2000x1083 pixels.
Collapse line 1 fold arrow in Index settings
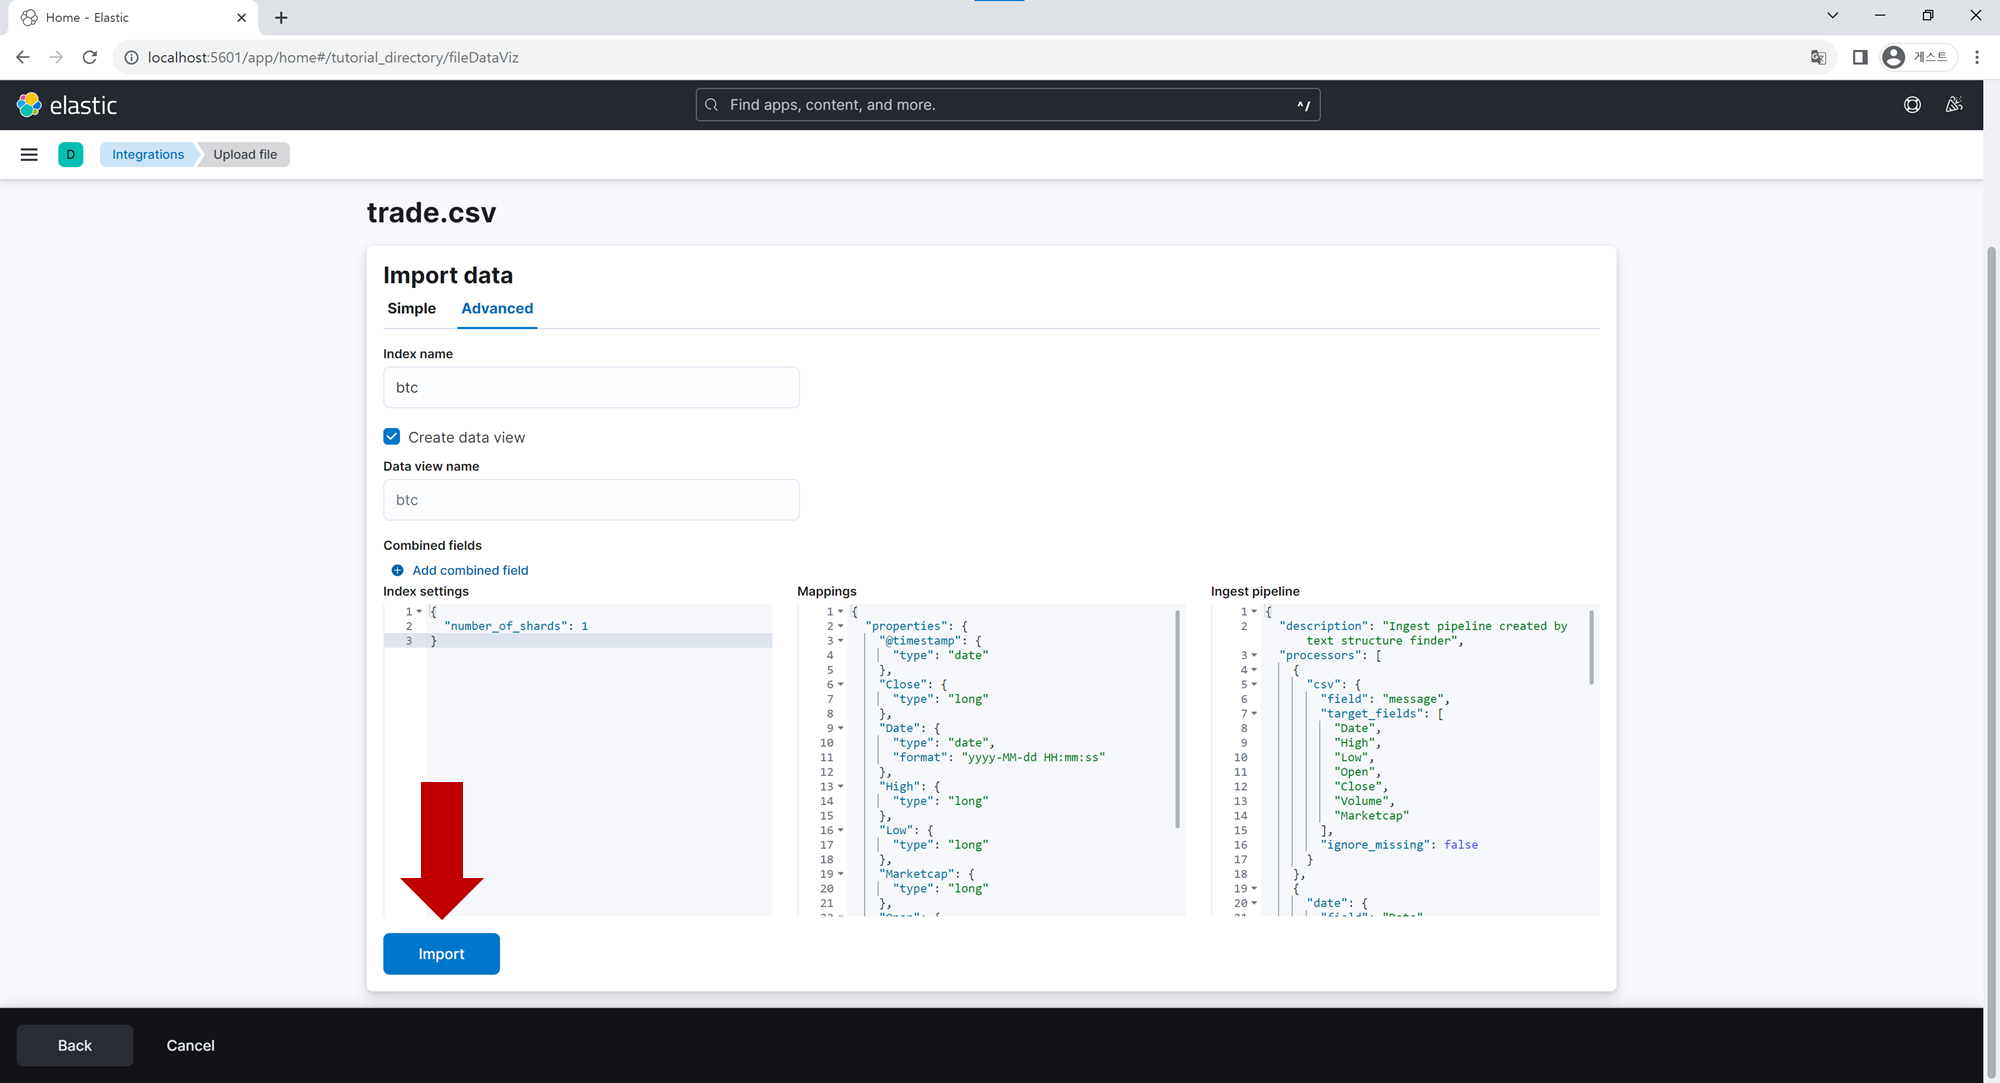pyautogui.click(x=419, y=611)
